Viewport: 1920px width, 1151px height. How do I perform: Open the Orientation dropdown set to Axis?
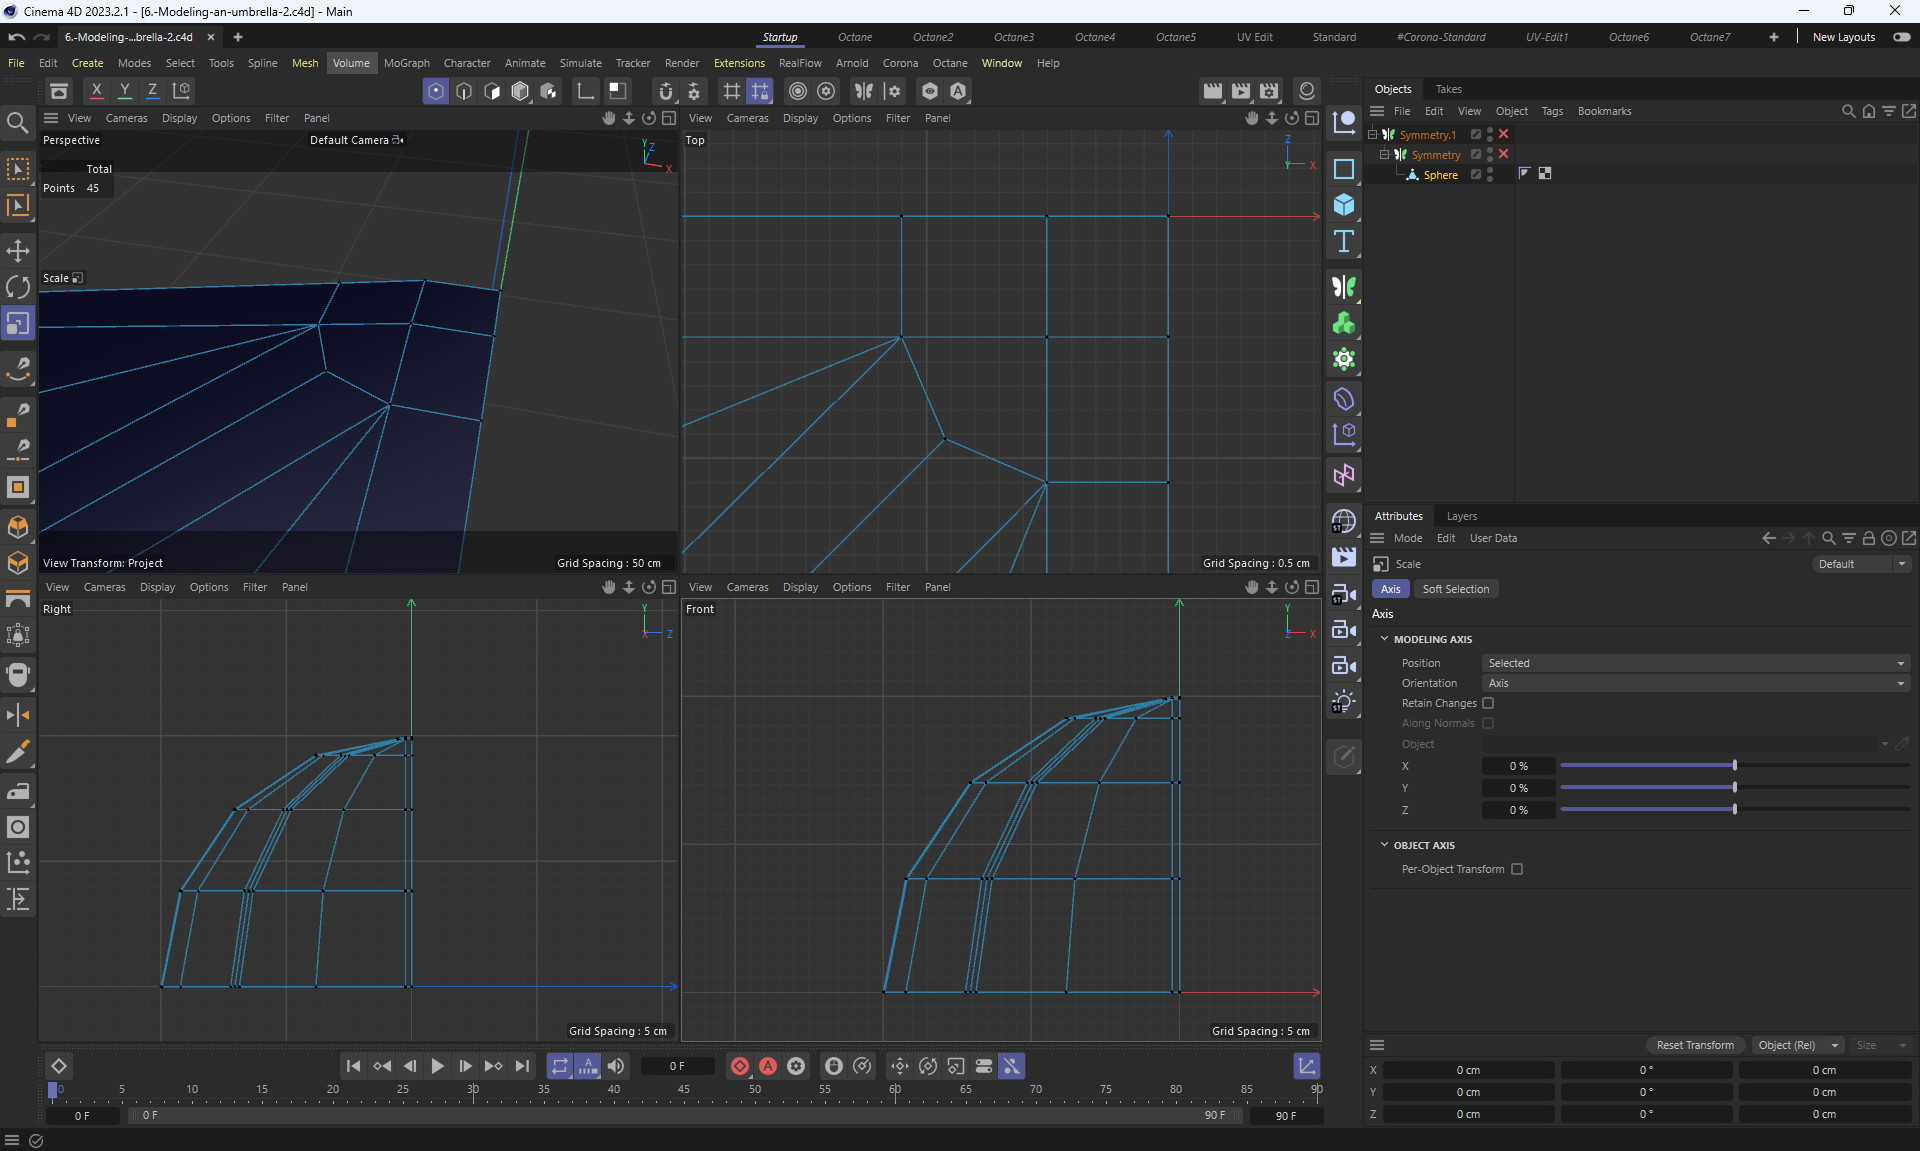(x=1695, y=683)
